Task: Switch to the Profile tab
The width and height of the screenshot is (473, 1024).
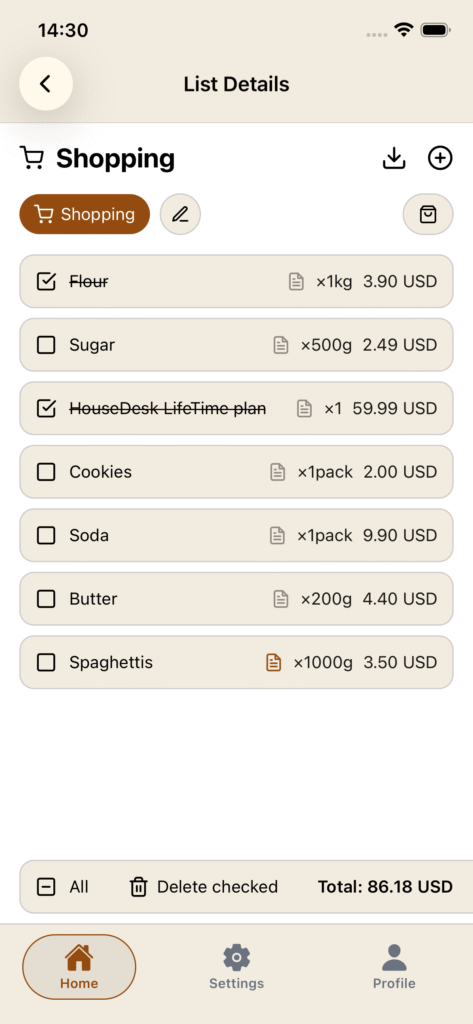Action: tap(394, 967)
